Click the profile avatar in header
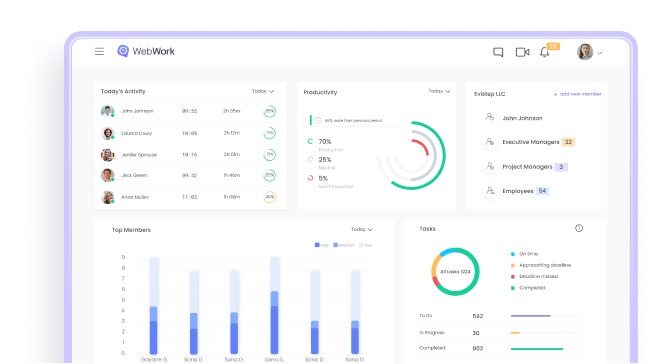666x364 pixels. (585, 52)
